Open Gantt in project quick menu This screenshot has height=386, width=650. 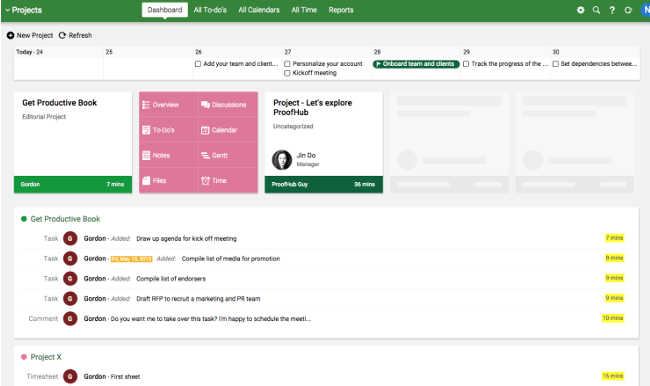228,155
